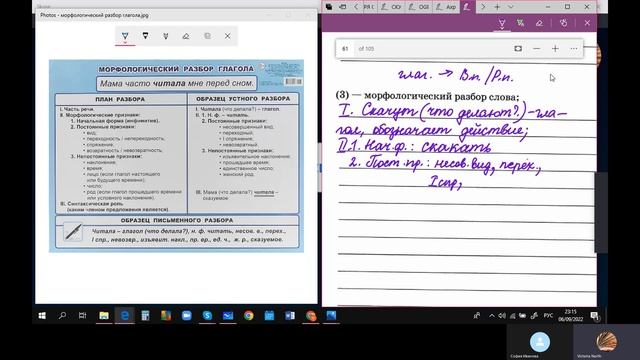Show hidden system tray icons
The width and height of the screenshot is (640, 360).
[492, 316]
